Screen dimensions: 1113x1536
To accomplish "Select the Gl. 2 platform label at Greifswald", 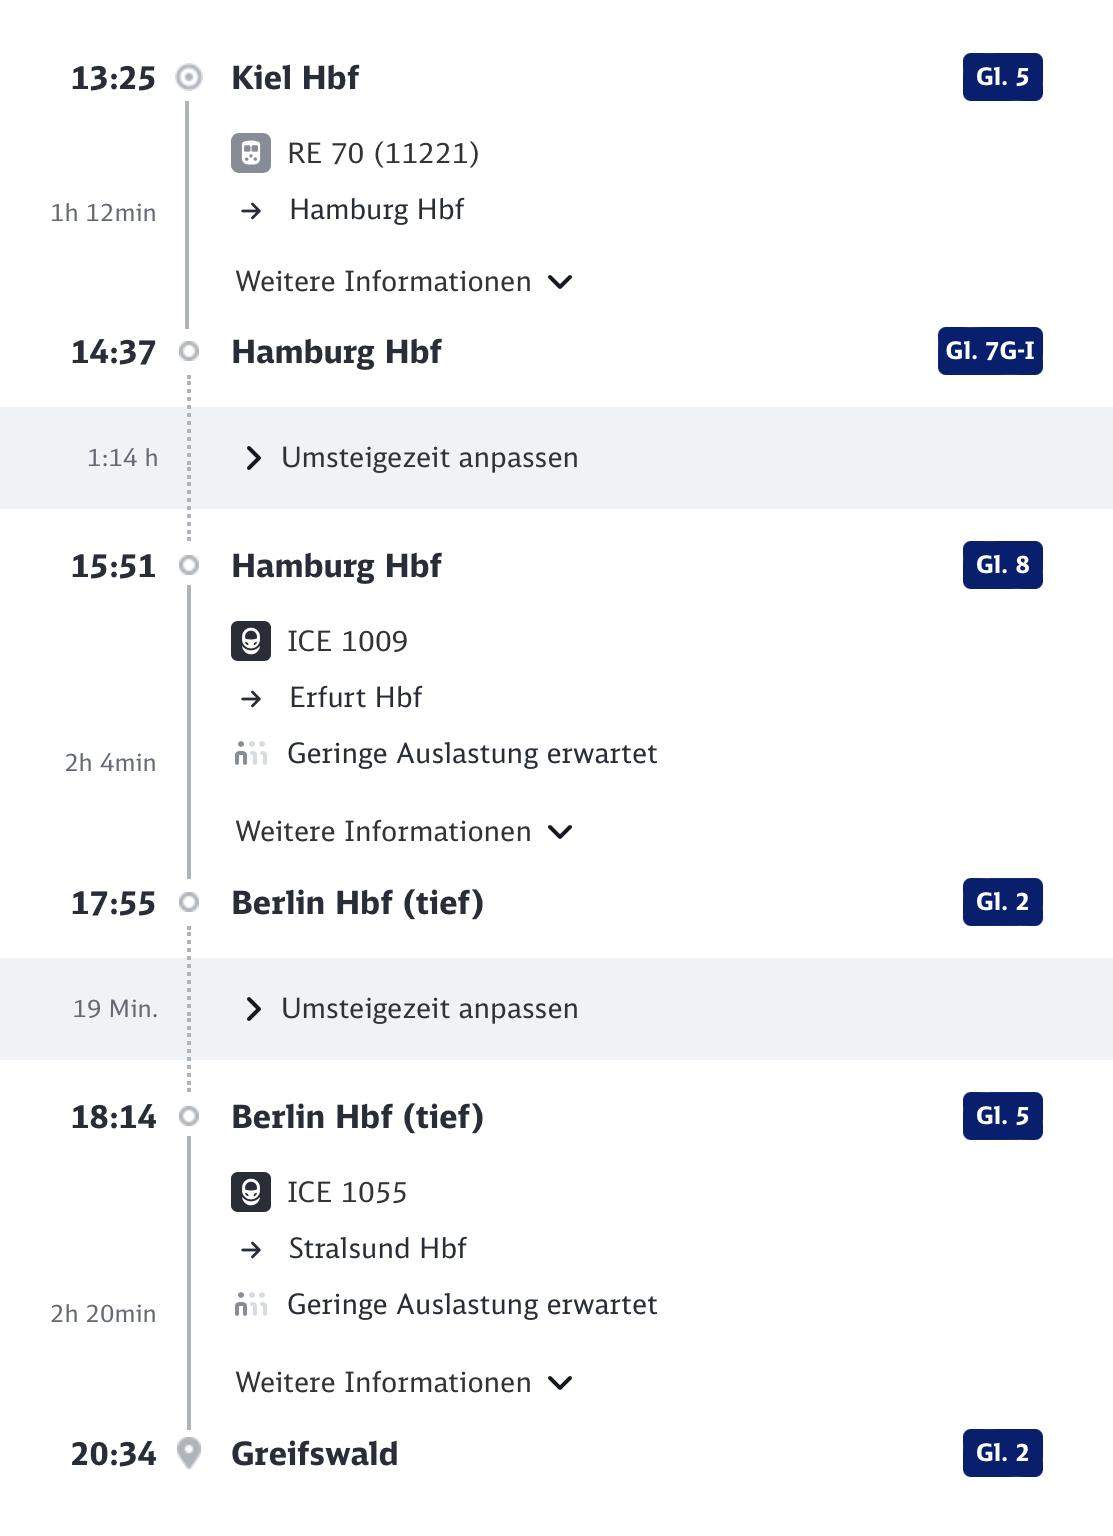I will pos(1001,1455).
